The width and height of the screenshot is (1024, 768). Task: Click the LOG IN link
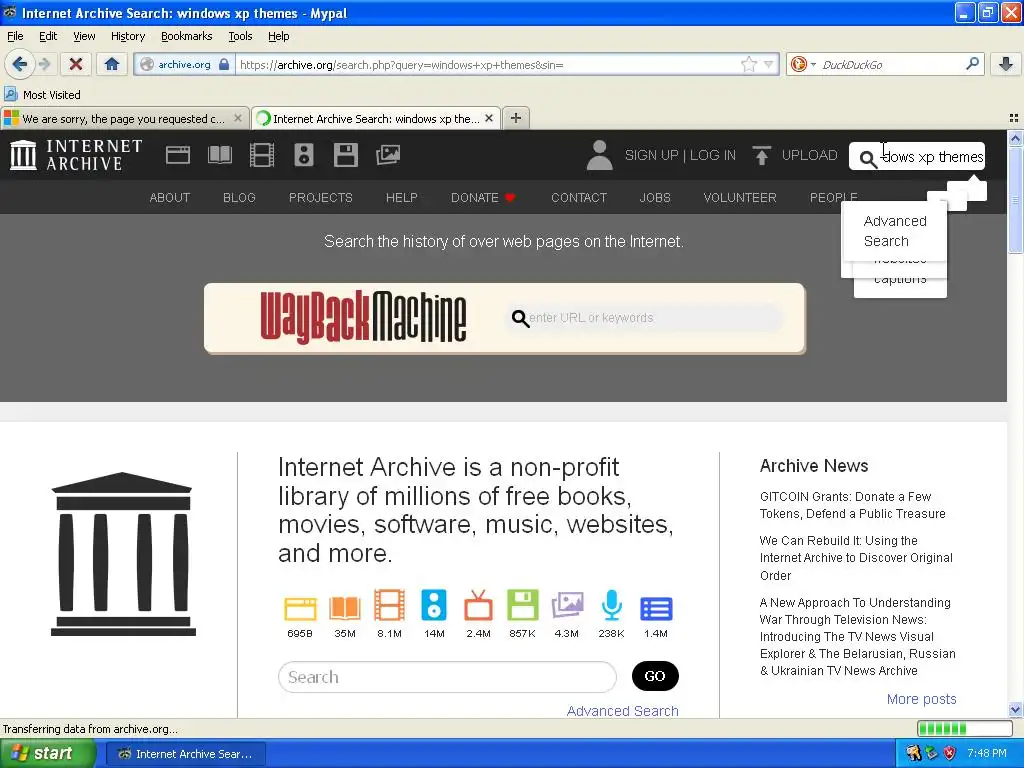(x=712, y=155)
